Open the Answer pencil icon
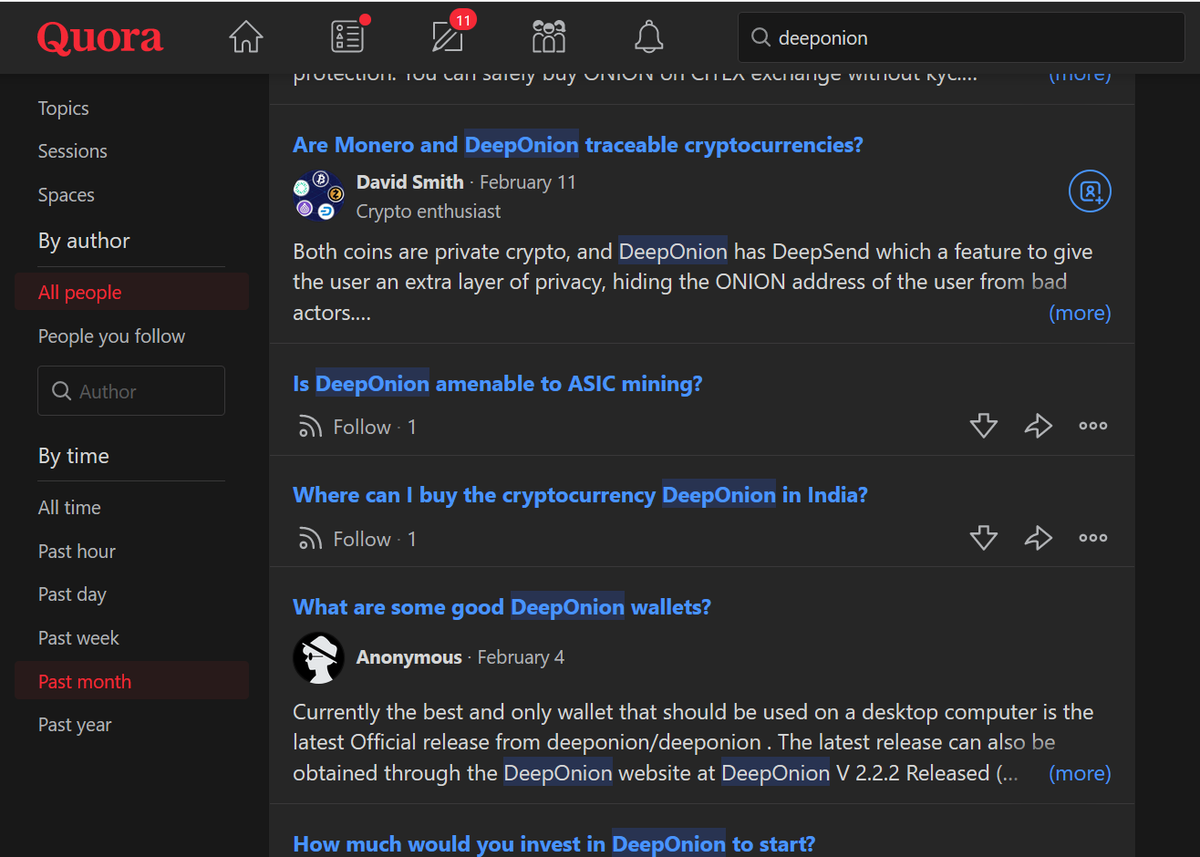Screen dimensions: 1200x857 click(447, 37)
